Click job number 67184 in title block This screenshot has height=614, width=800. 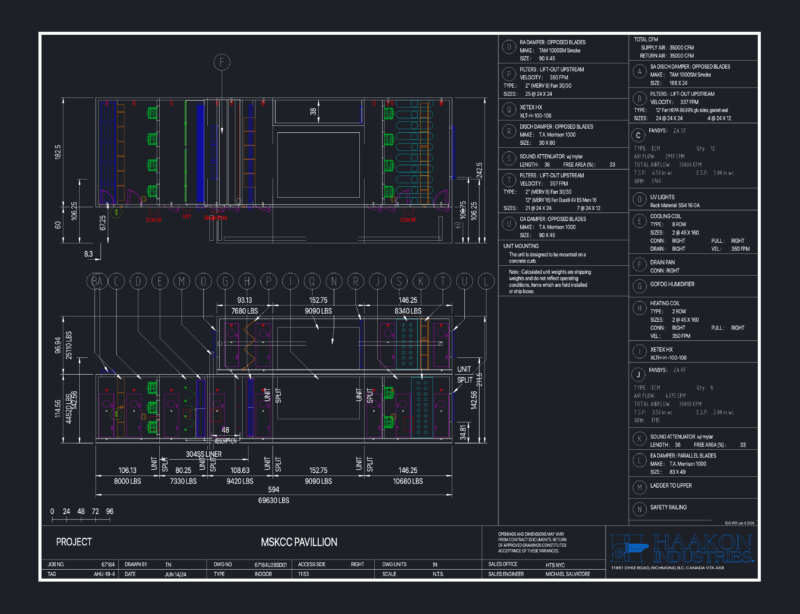[108, 564]
